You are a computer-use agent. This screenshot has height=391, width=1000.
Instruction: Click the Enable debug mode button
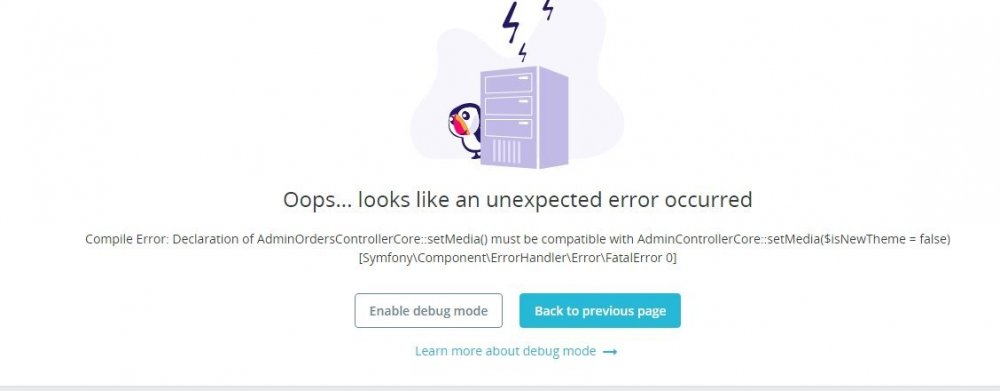[x=428, y=311]
